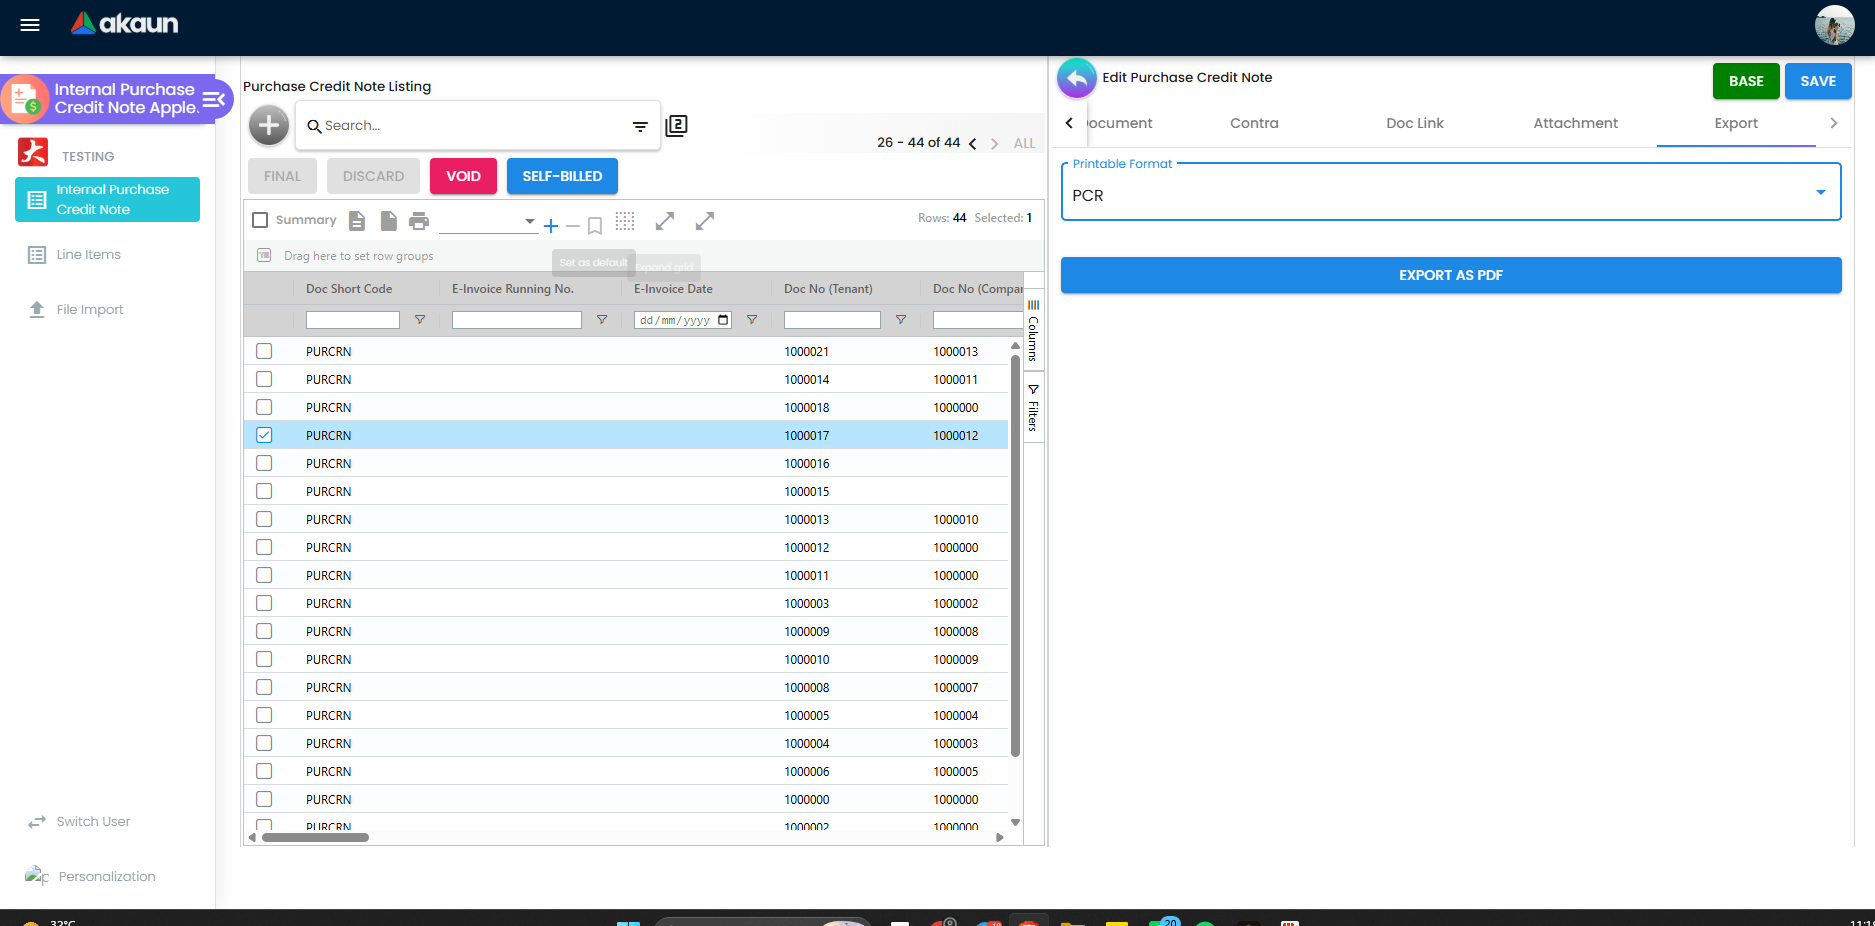Toggle the Summary checkbox

coord(260,220)
